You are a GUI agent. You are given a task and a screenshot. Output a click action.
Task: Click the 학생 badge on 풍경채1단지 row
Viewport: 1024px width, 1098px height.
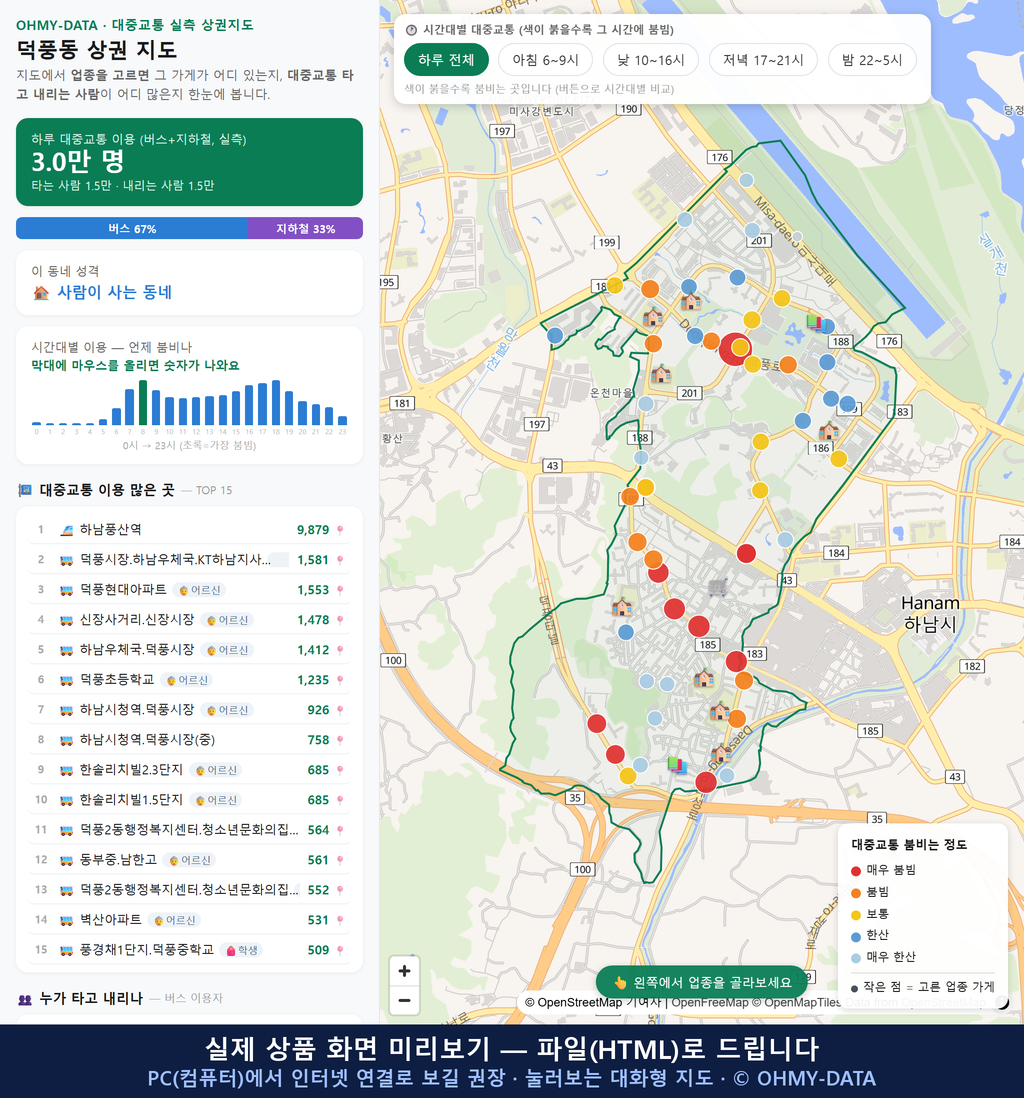[x=242, y=950]
